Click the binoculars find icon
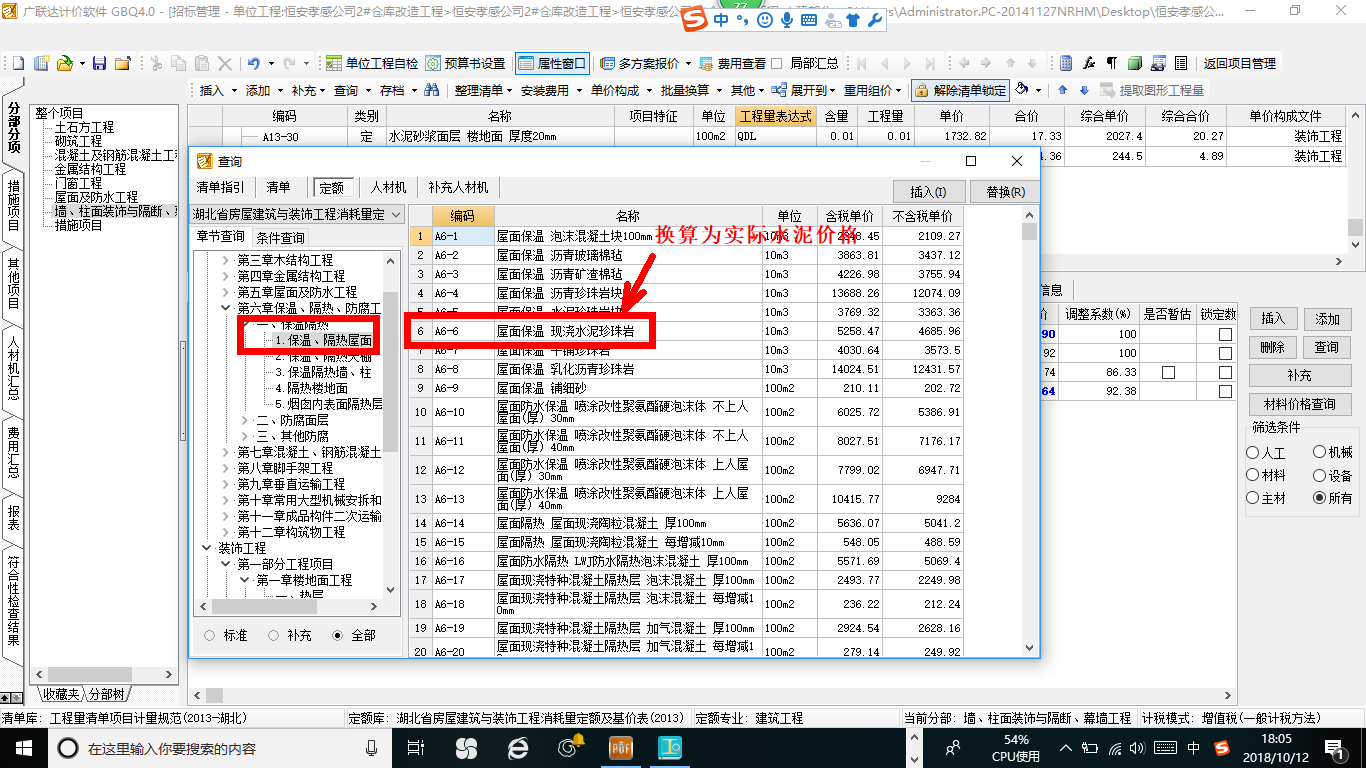The image size is (1366, 768). [432, 90]
